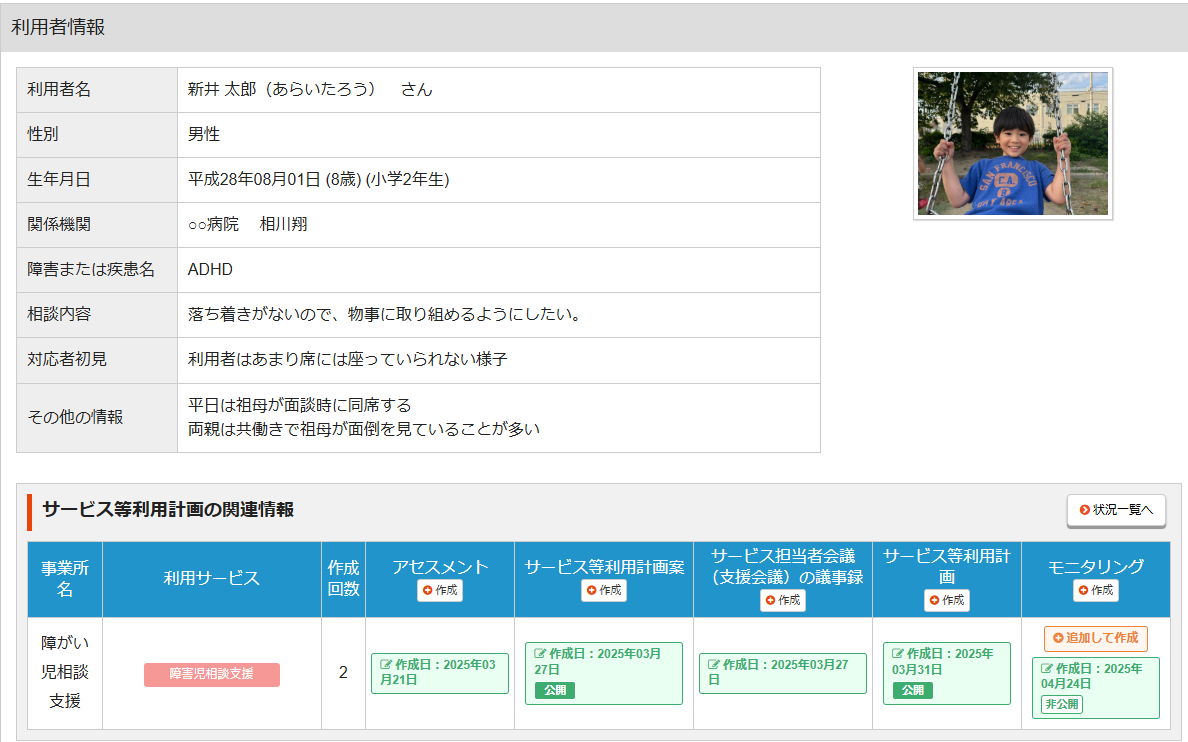Click the 利用者情報 section header
Viewport: 1188px width, 742px height.
point(594,27)
